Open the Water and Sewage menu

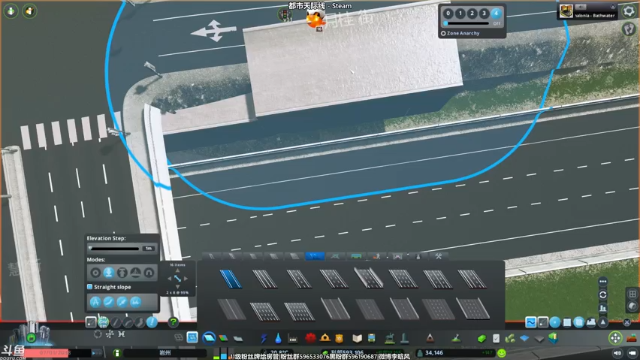278,338
